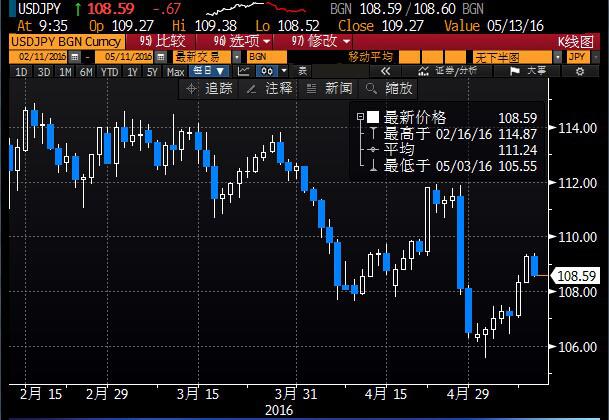Viewport: 609px width, 420px height.
Task: Click the 最新价格 white color swatch
Action: [371, 117]
